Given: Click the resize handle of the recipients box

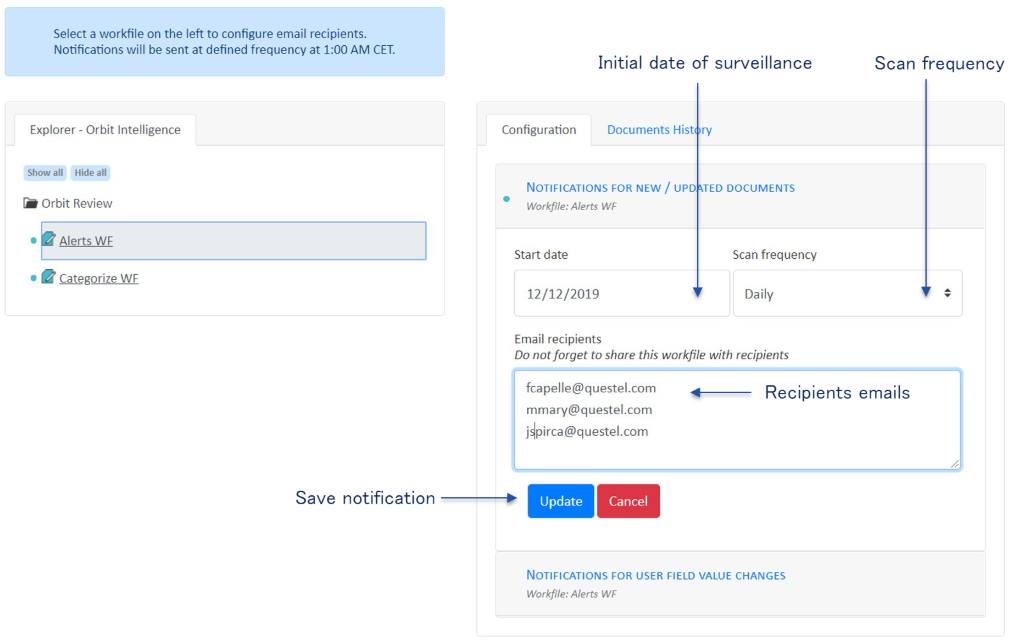Looking at the screenshot, I should click(954, 463).
